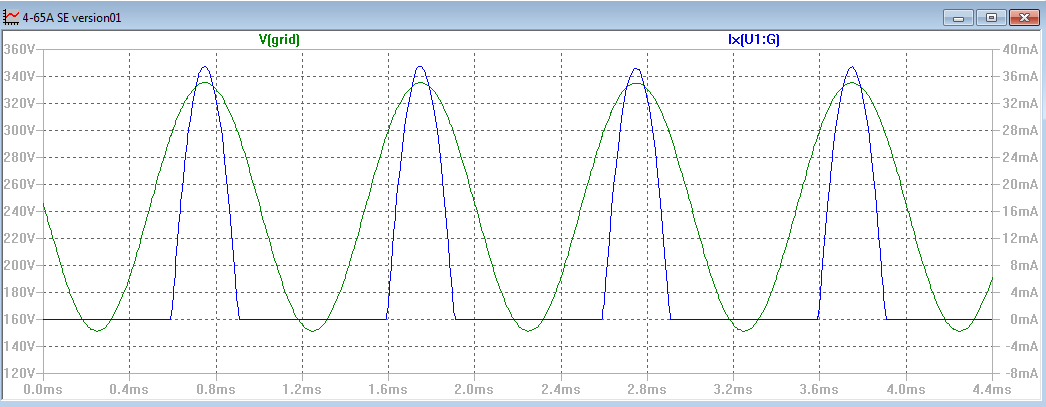Click the 24mA right axis label
Viewport: 1046px width, 407px height.
click(1019, 157)
